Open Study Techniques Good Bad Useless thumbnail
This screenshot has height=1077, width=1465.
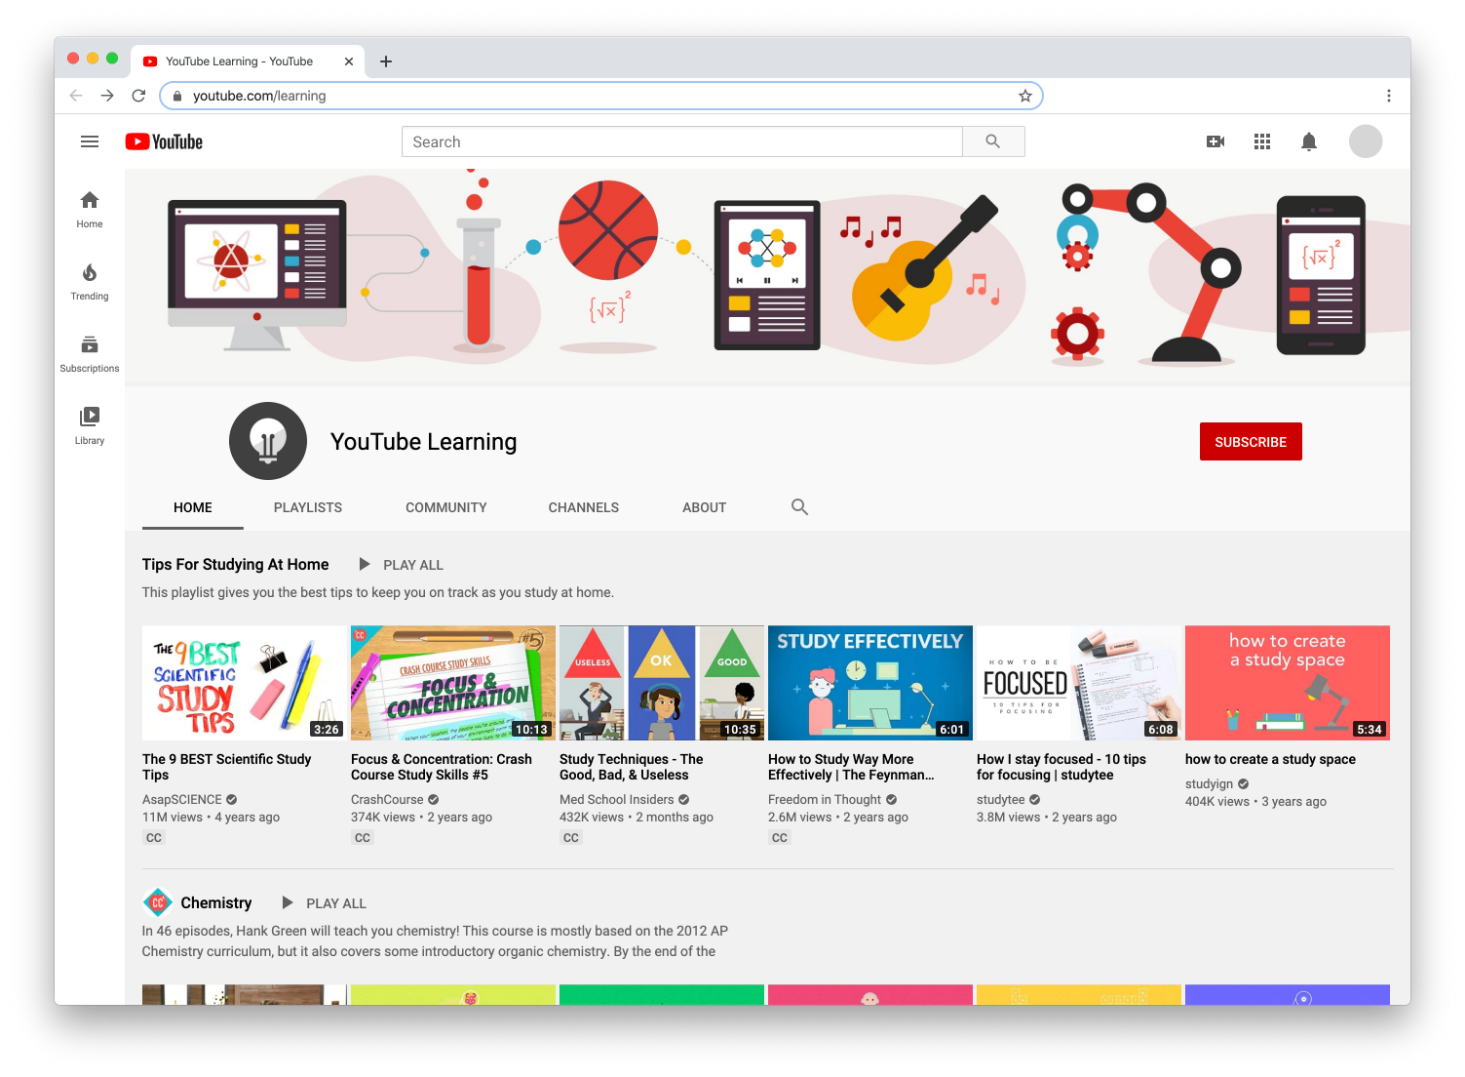coord(662,683)
